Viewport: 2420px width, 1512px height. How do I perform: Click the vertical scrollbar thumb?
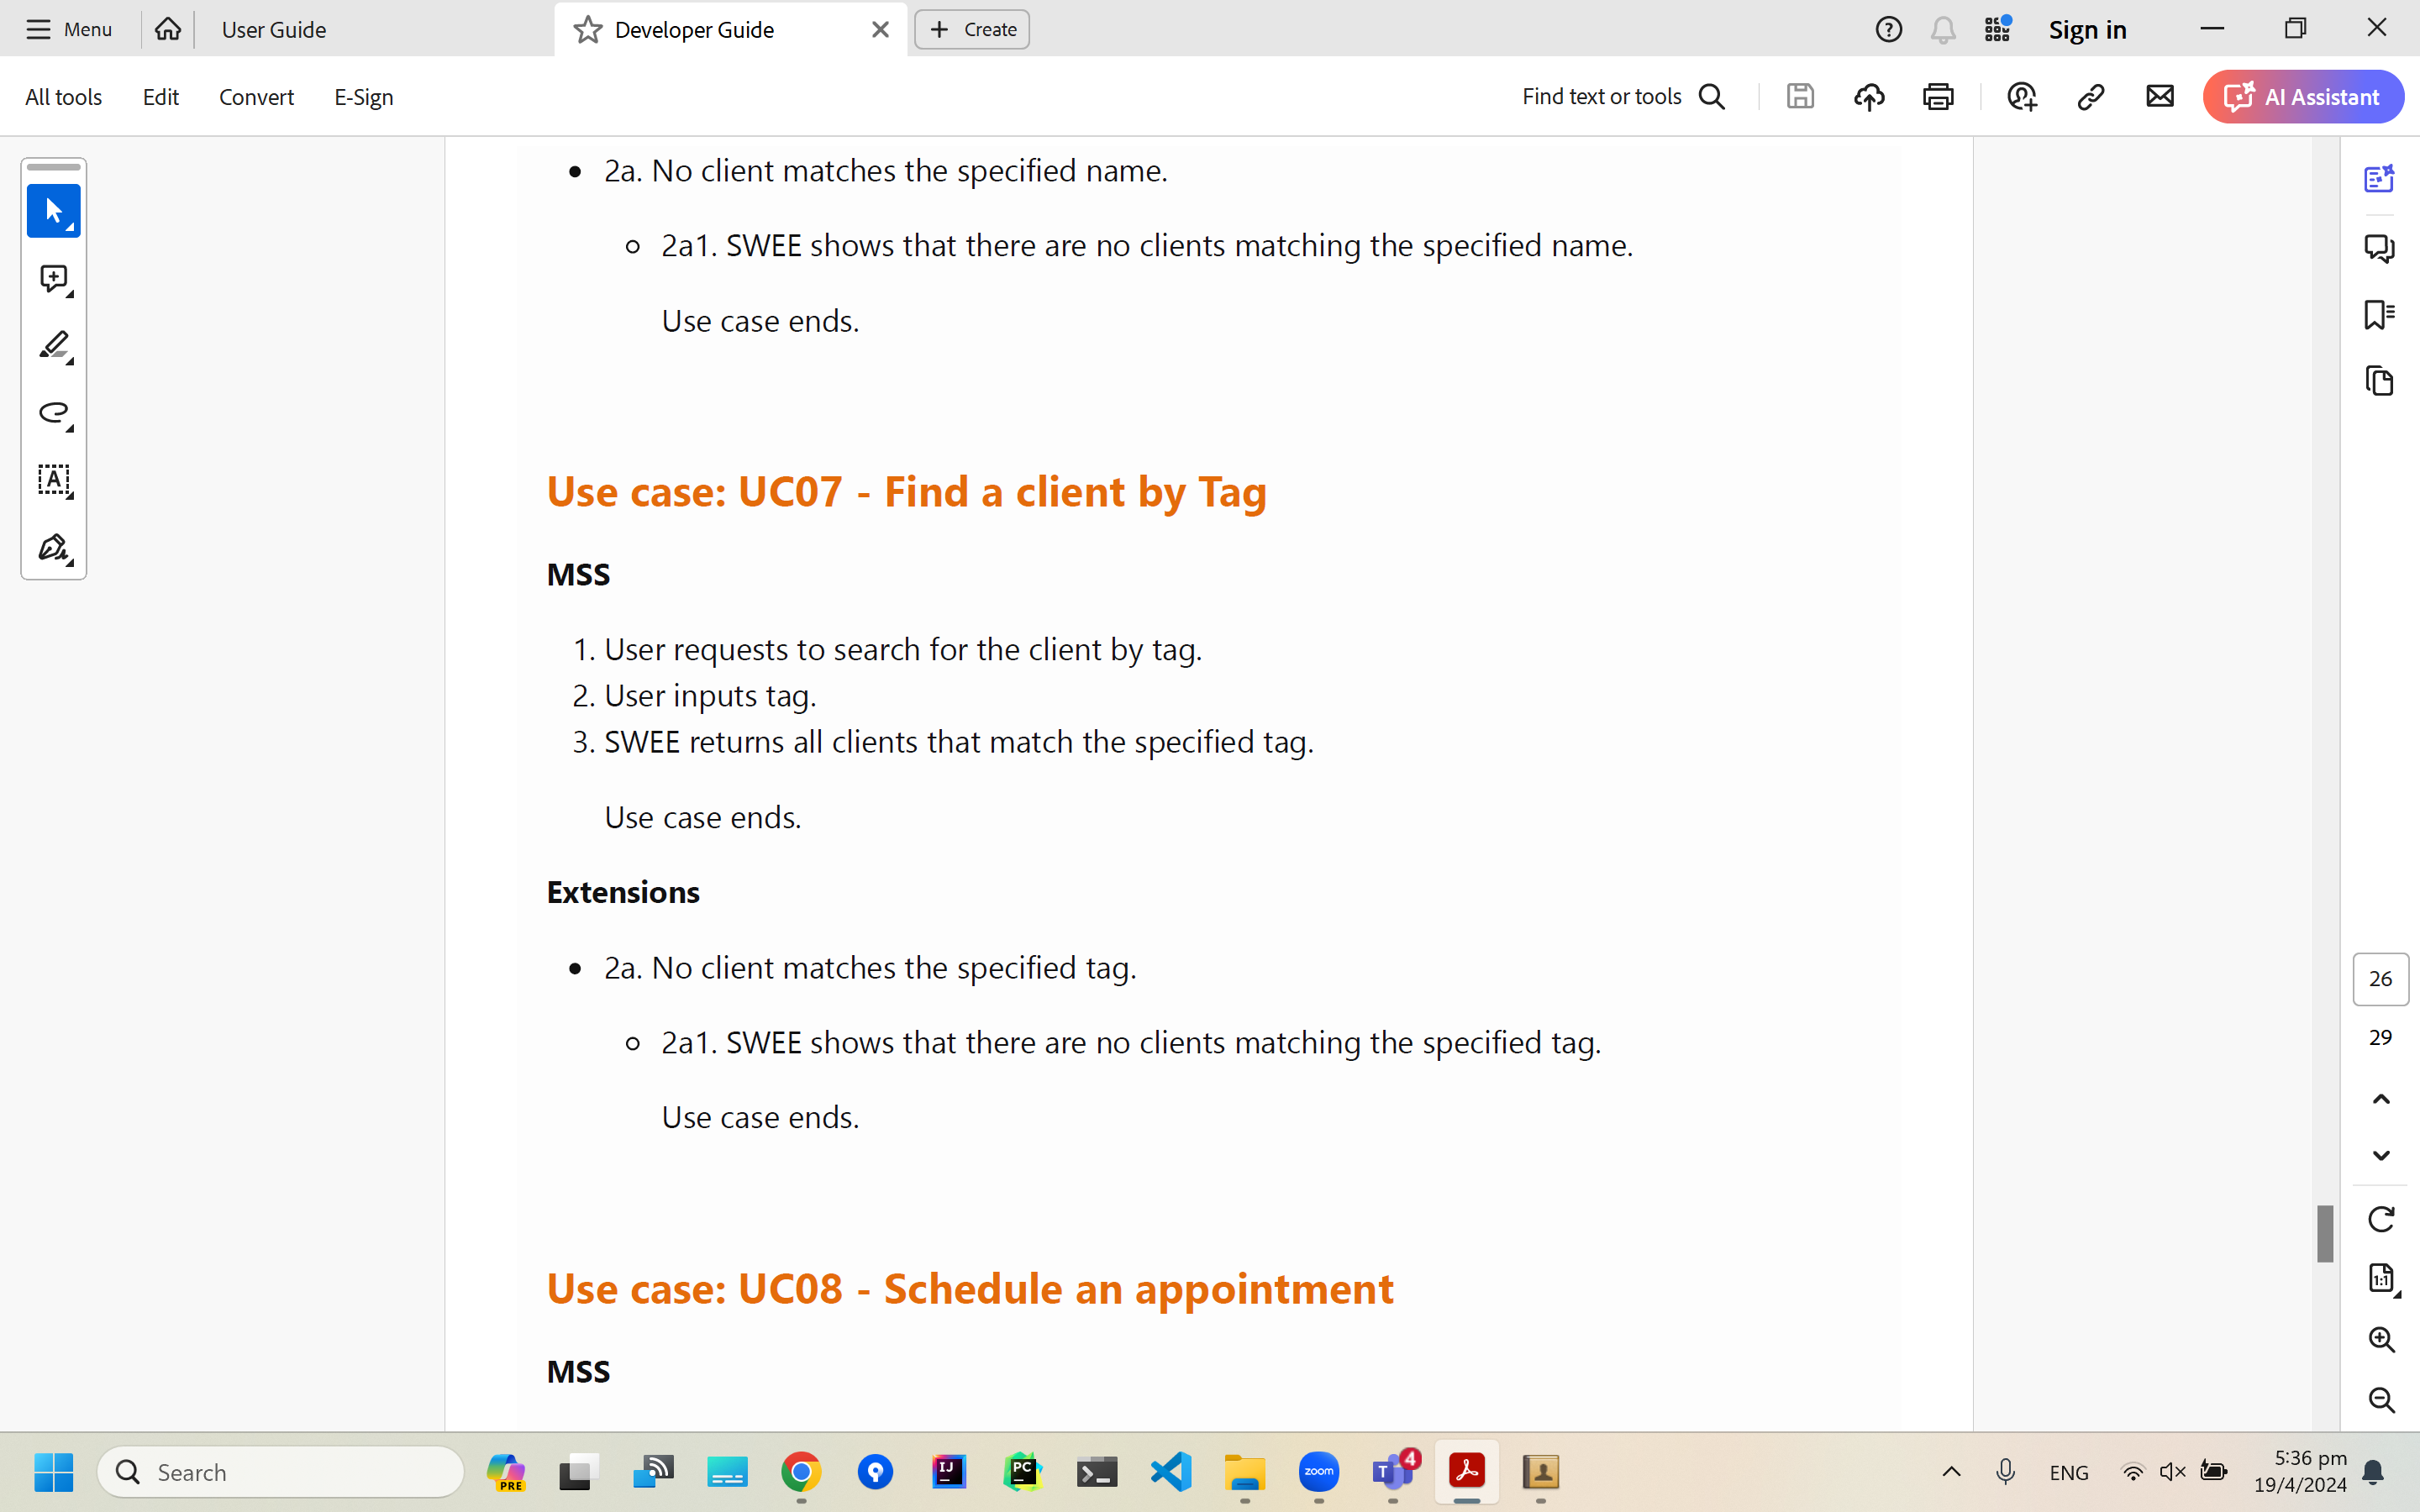(2325, 1234)
